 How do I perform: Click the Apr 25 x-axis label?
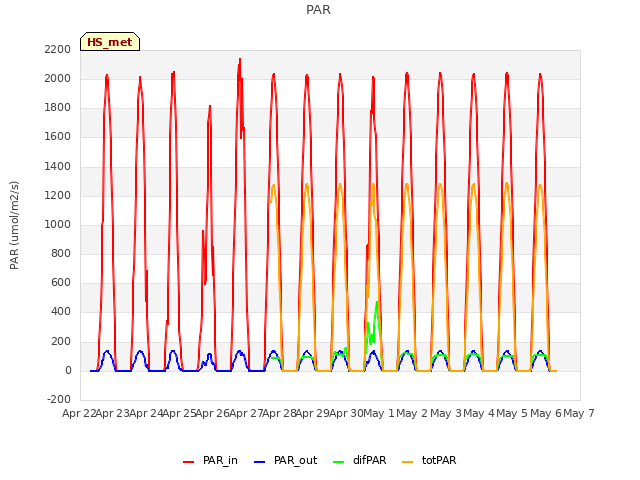point(179,414)
